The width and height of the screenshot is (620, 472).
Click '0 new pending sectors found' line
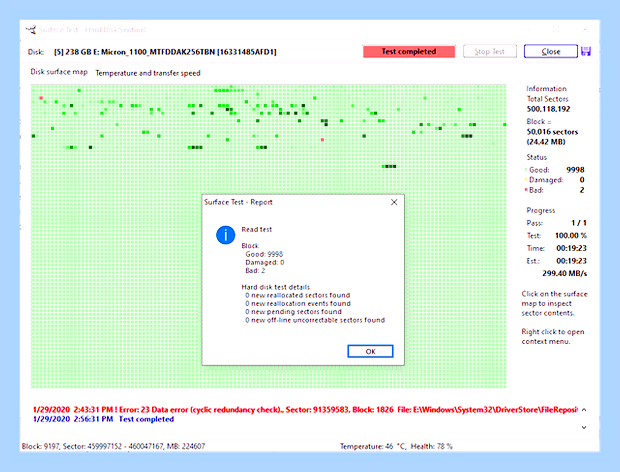(x=293, y=312)
